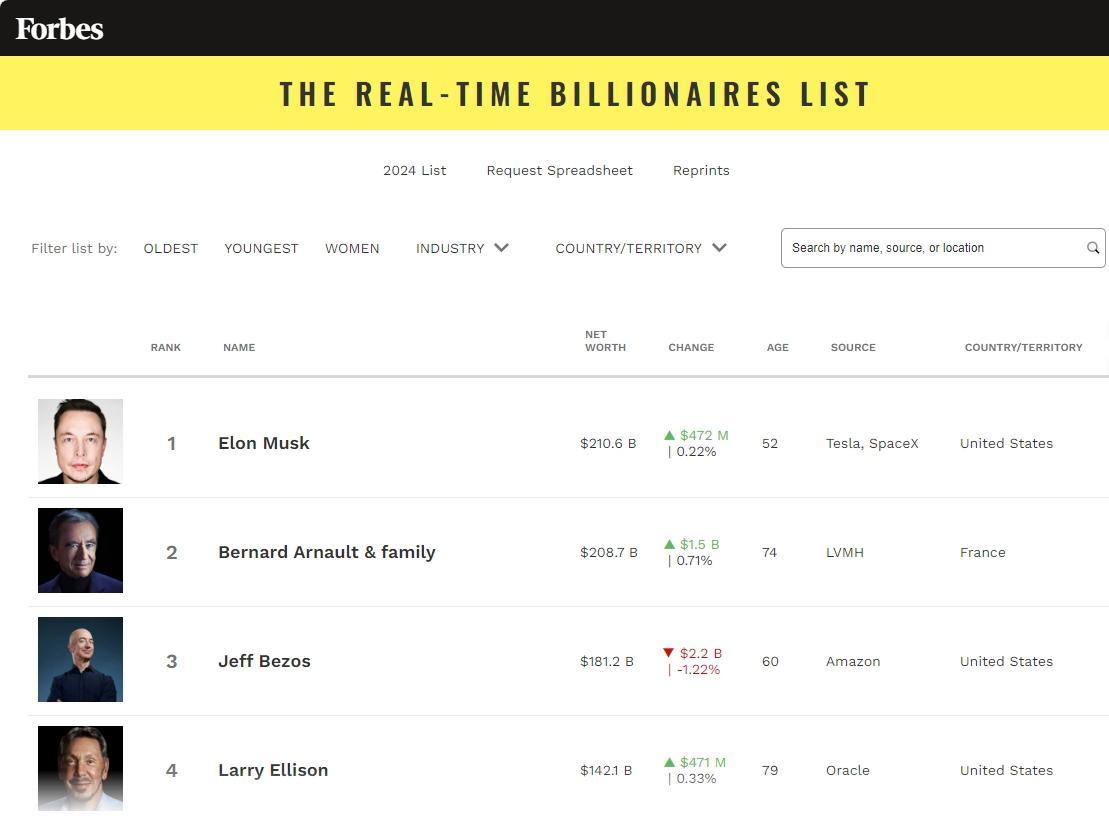The height and width of the screenshot is (837, 1109).
Task: Sort by Net Worth column header
Action: coord(605,341)
